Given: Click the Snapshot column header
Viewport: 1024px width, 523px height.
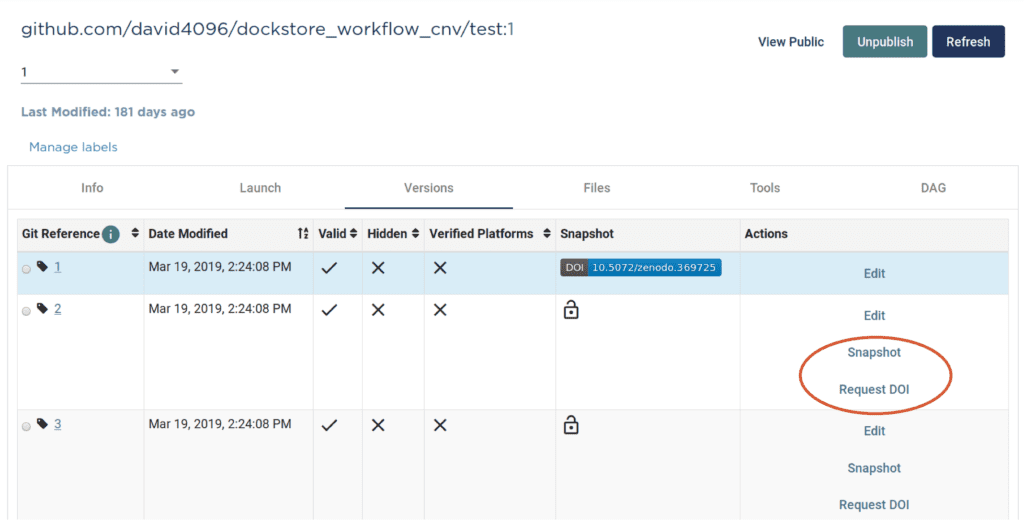Looking at the screenshot, I should pyautogui.click(x=586, y=234).
